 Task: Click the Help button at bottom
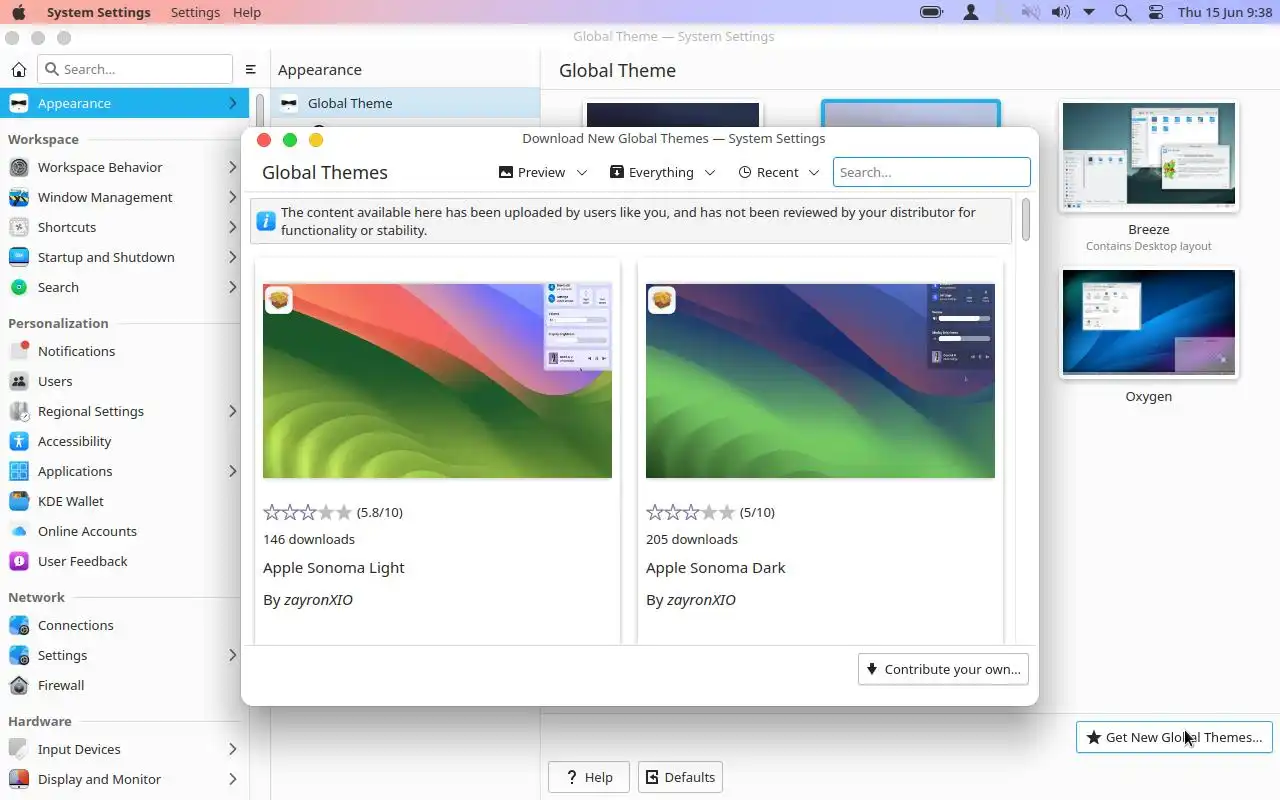[588, 777]
